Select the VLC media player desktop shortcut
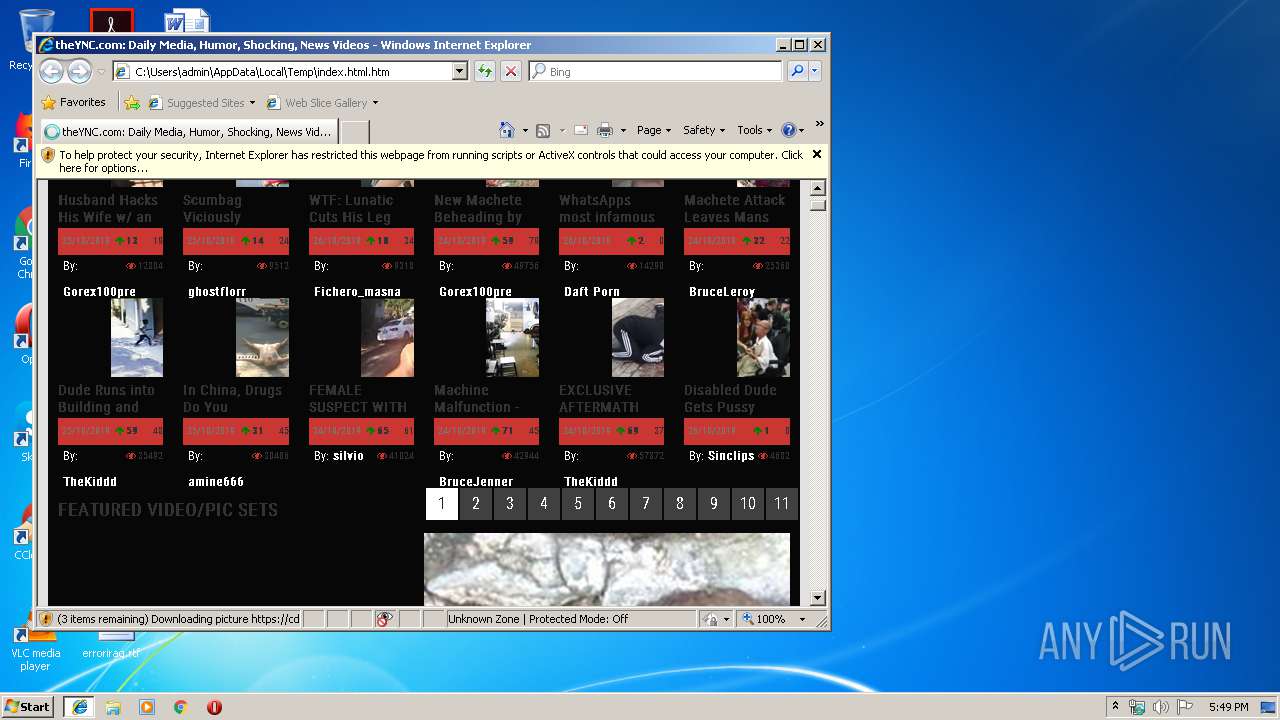Viewport: 1280px width, 720px height. pyautogui.click(x=35, y=647)
